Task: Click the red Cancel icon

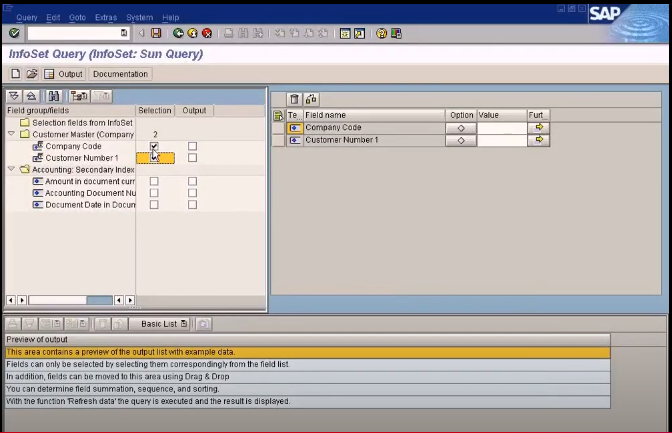Action: coord(207,33)
